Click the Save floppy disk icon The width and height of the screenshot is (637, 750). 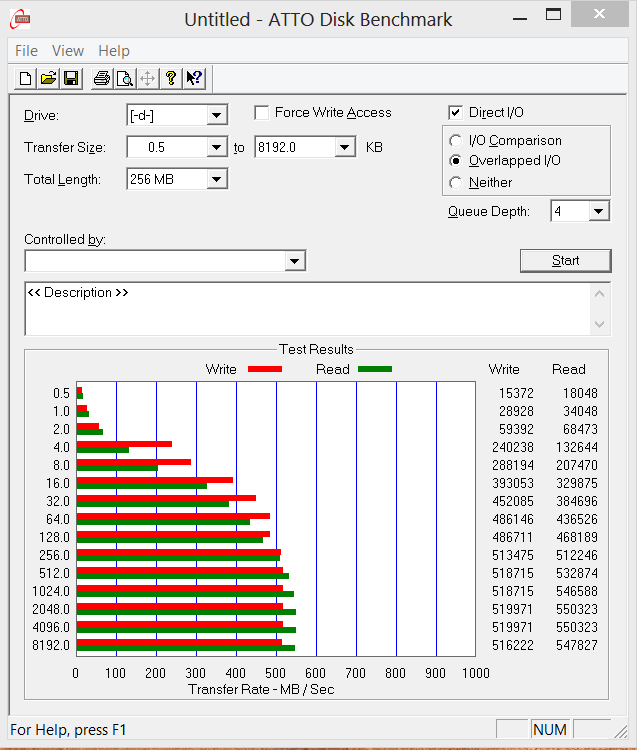point(71,78)
